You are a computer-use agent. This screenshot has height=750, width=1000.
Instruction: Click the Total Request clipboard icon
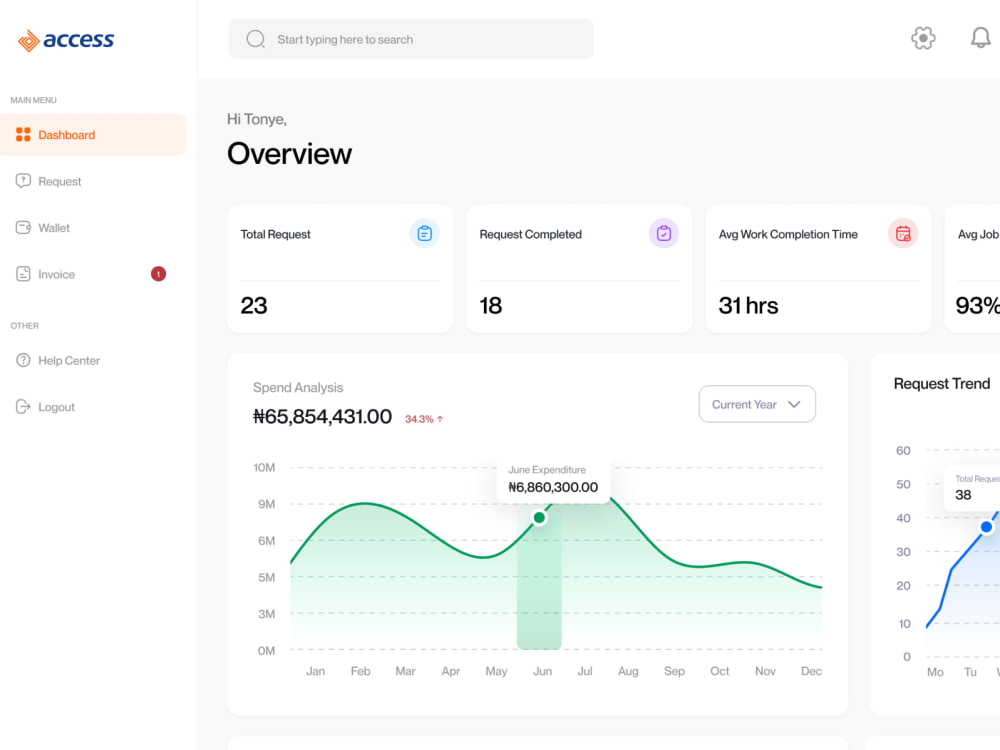(x=424, y=233)
